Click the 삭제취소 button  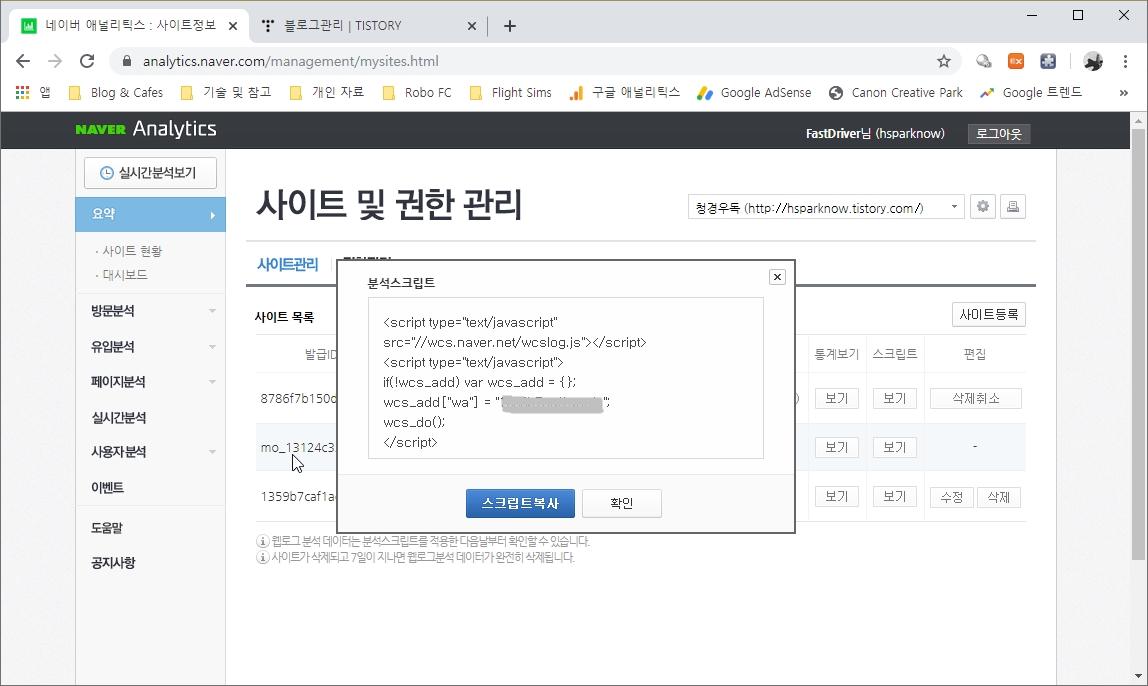click(x=975, y=398)
